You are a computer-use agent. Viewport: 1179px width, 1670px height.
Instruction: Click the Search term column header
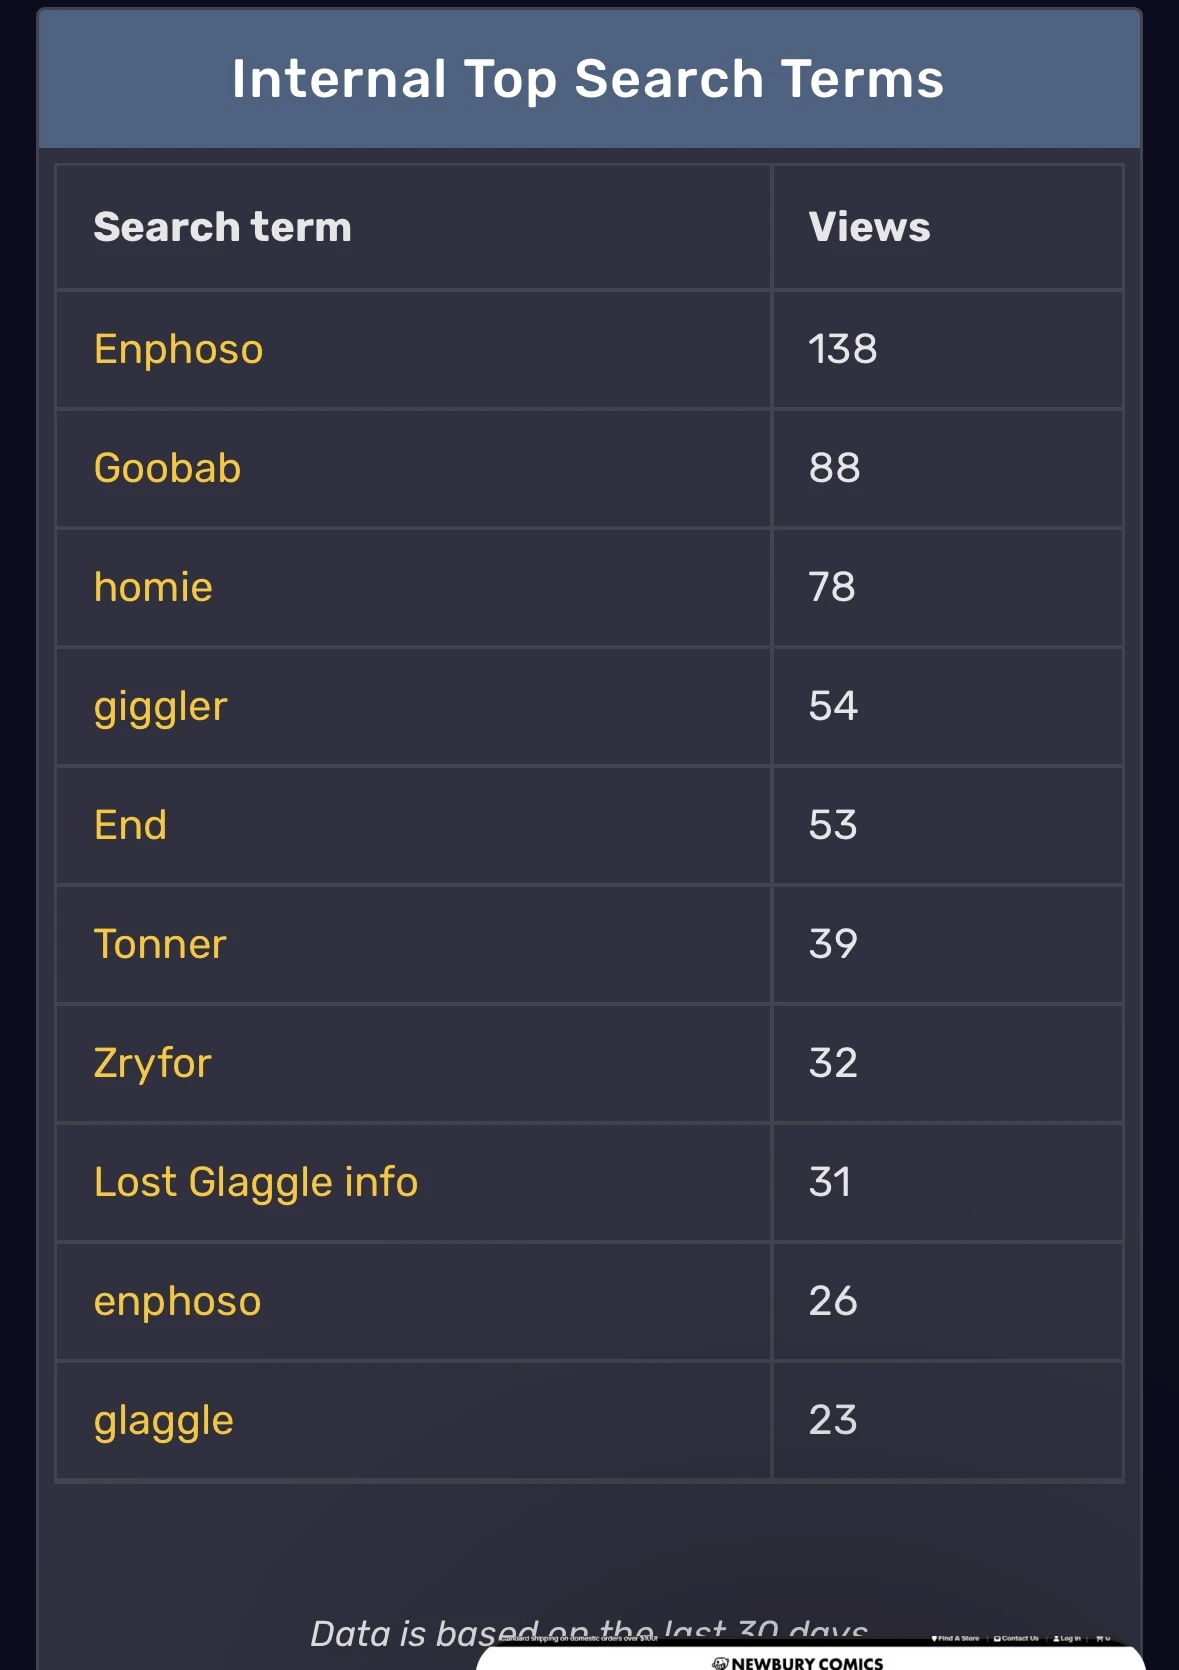click(x=222, y=228)
